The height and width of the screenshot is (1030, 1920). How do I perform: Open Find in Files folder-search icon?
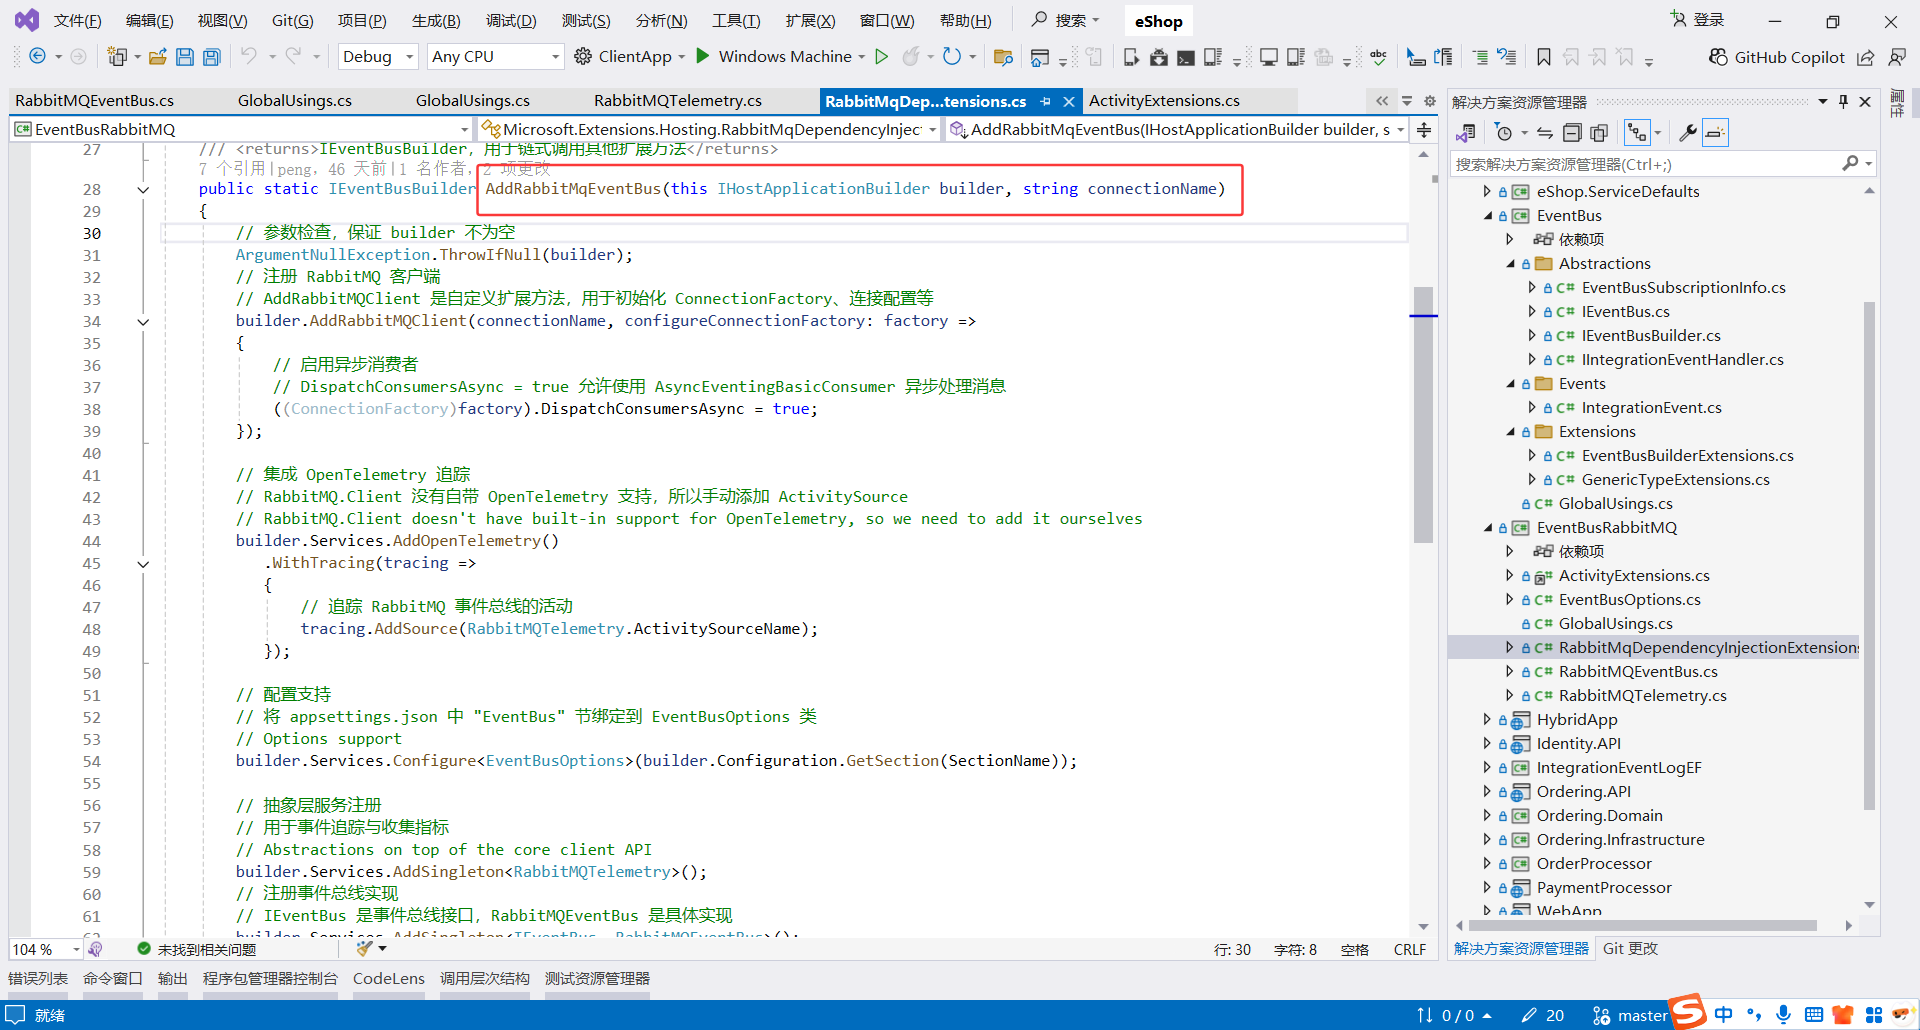coord(1003,57)
